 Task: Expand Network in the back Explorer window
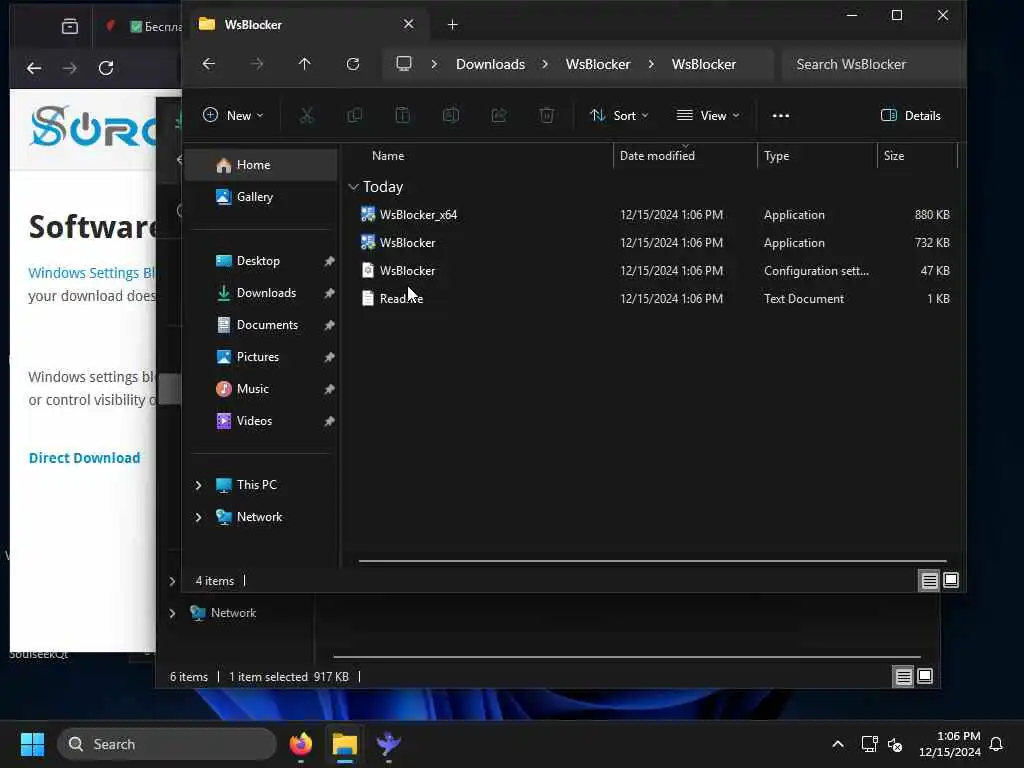(x=172, y=613)
